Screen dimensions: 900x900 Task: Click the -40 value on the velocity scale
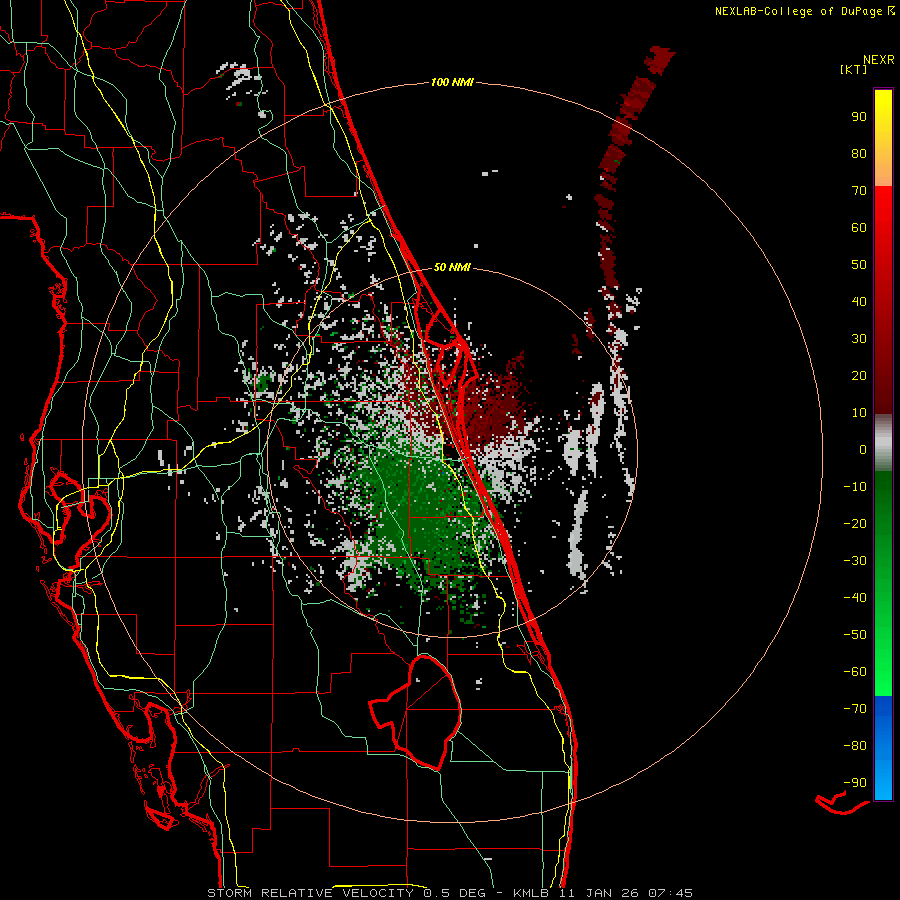click(855, 598)
